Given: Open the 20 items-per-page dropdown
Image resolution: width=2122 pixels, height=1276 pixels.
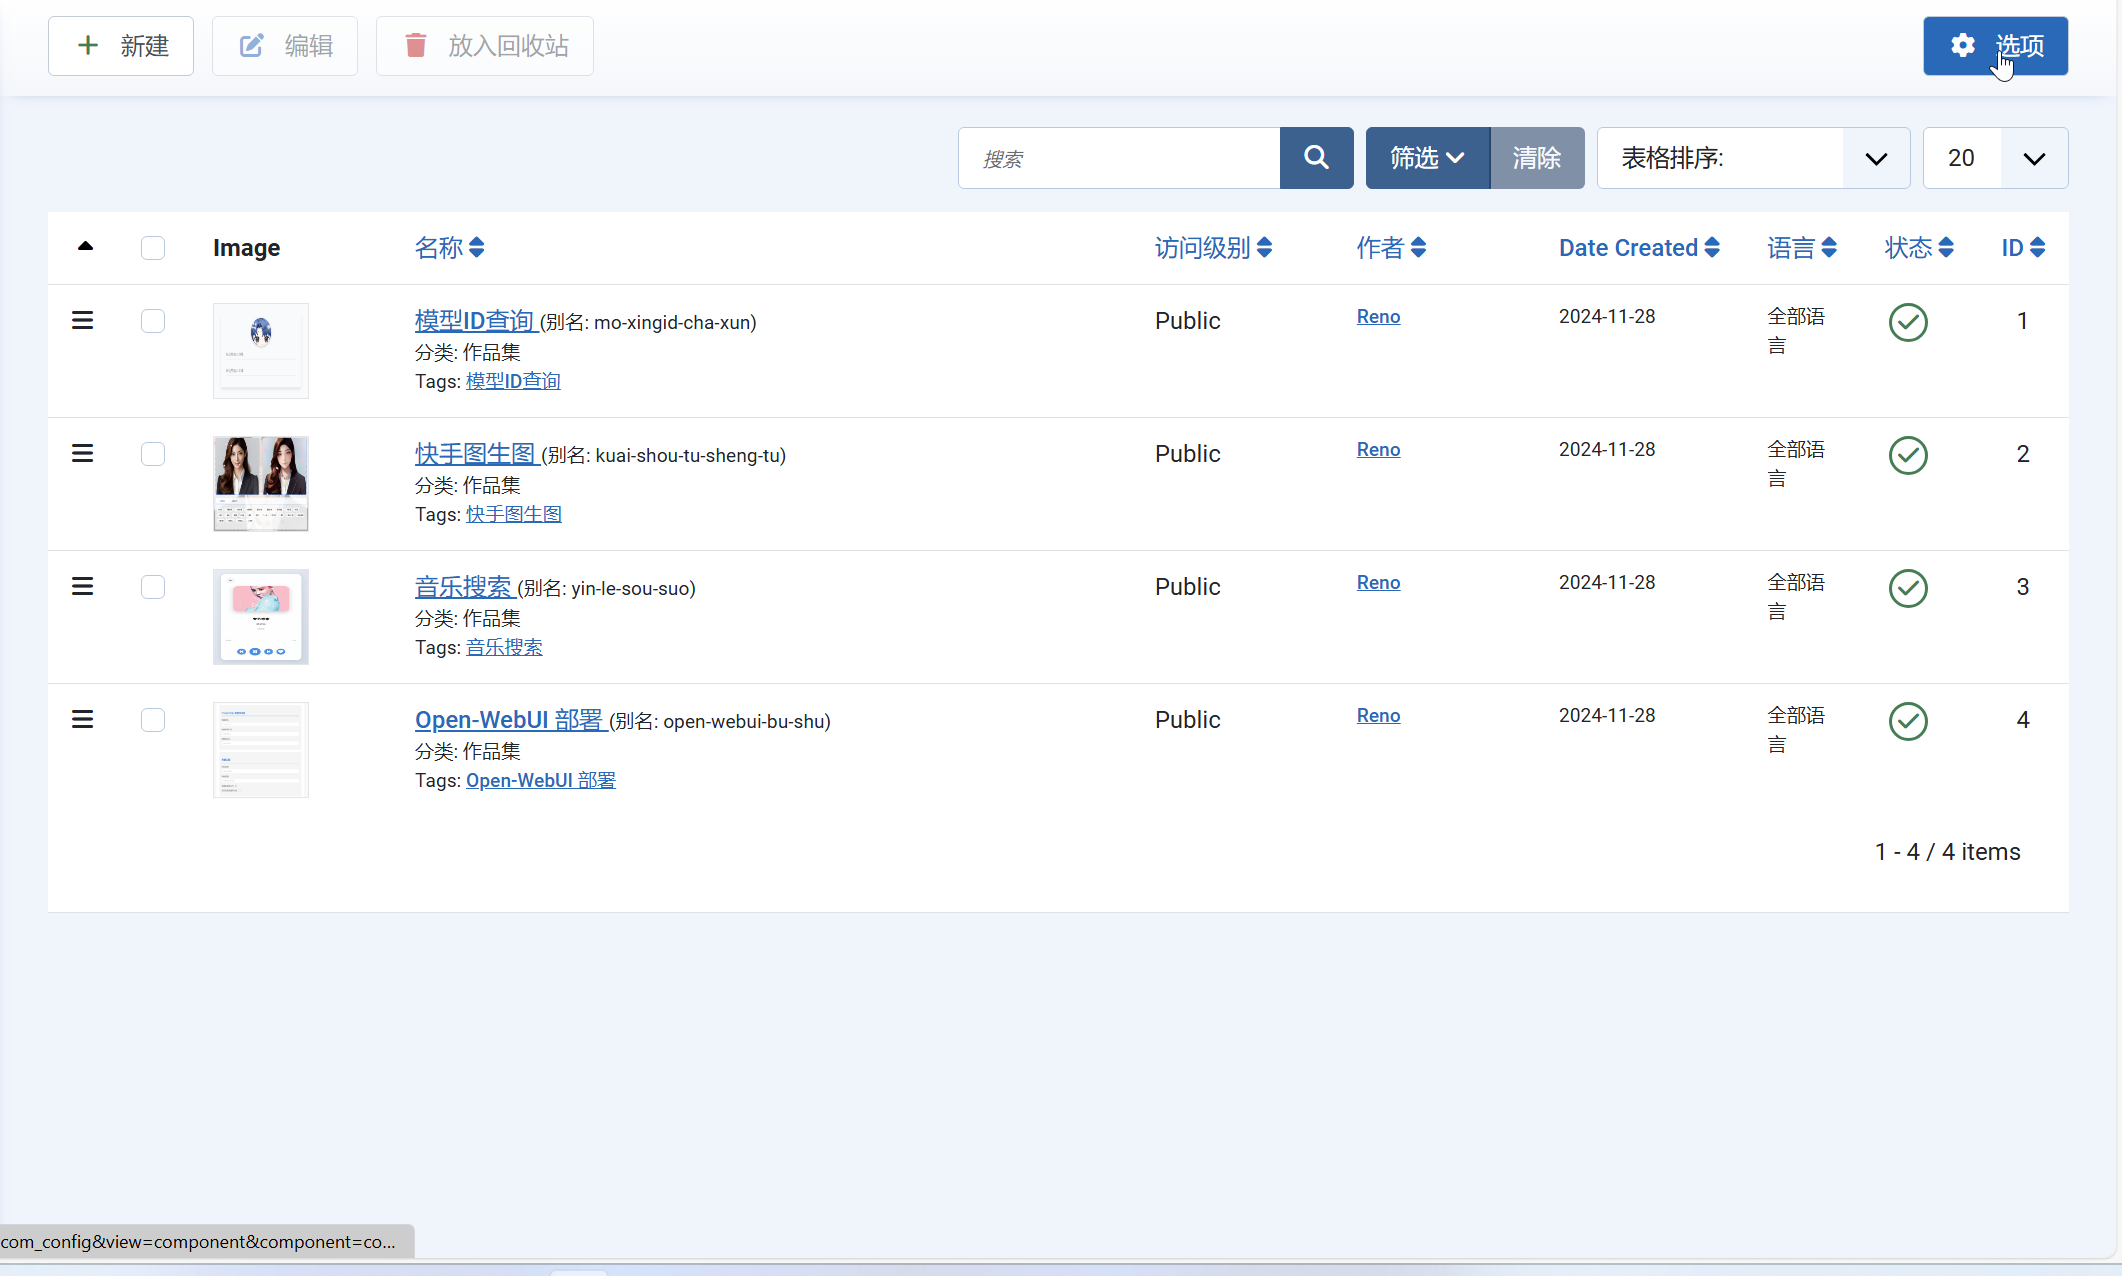Looking at the screenshot, I should [x=1995, y=158].
